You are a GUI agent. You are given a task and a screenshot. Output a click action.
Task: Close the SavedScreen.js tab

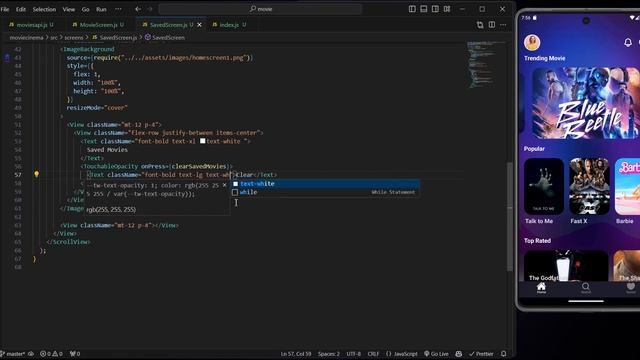(200, 25)
